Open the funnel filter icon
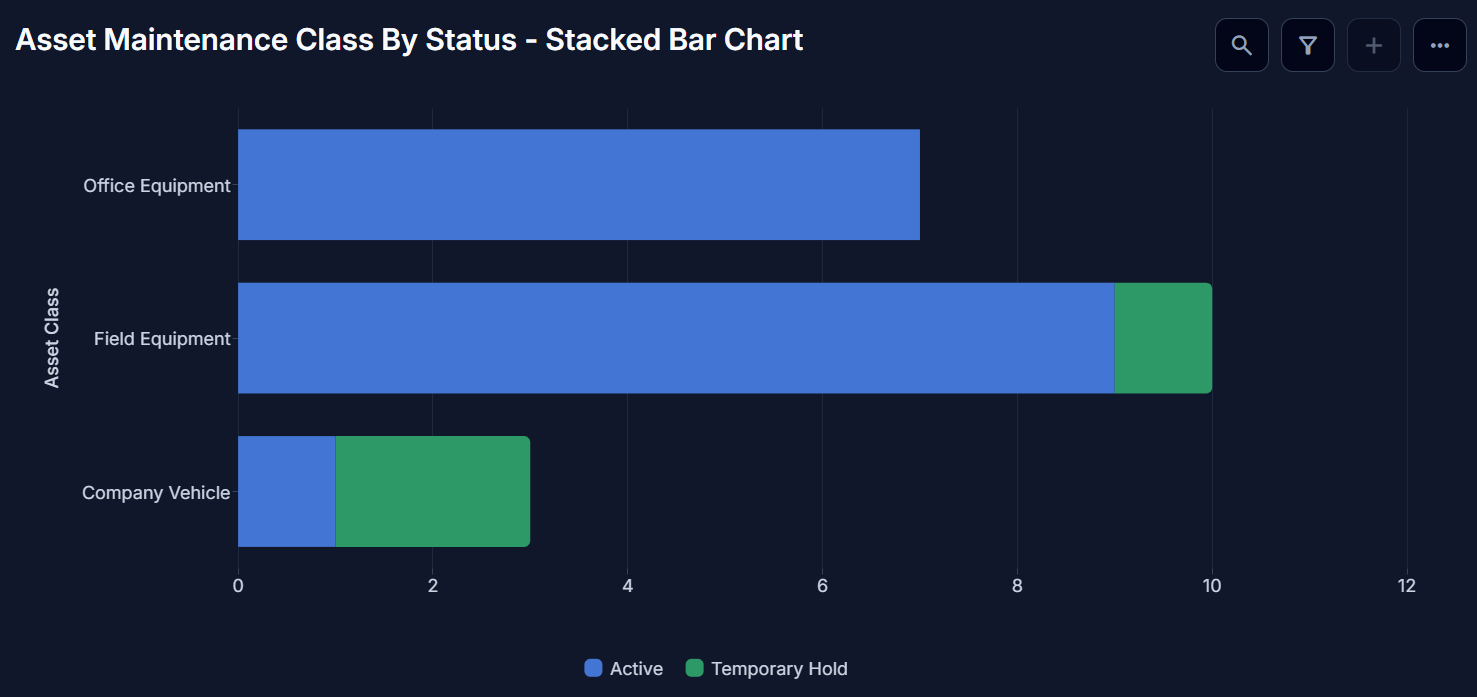This screenshot has width=1477, height=697. (x=1308, y=45)
